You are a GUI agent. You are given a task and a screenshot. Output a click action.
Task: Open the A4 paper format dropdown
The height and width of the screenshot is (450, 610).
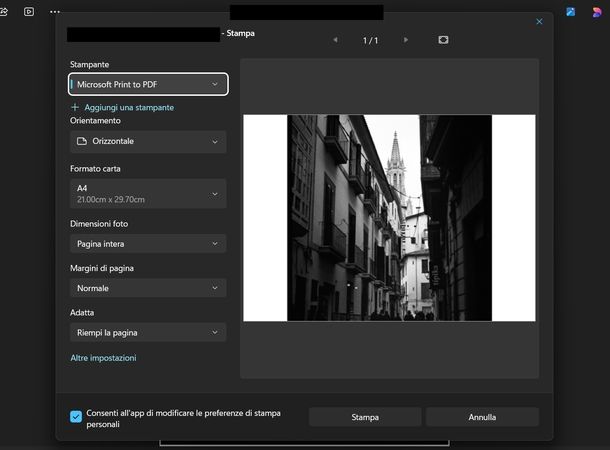148,193
